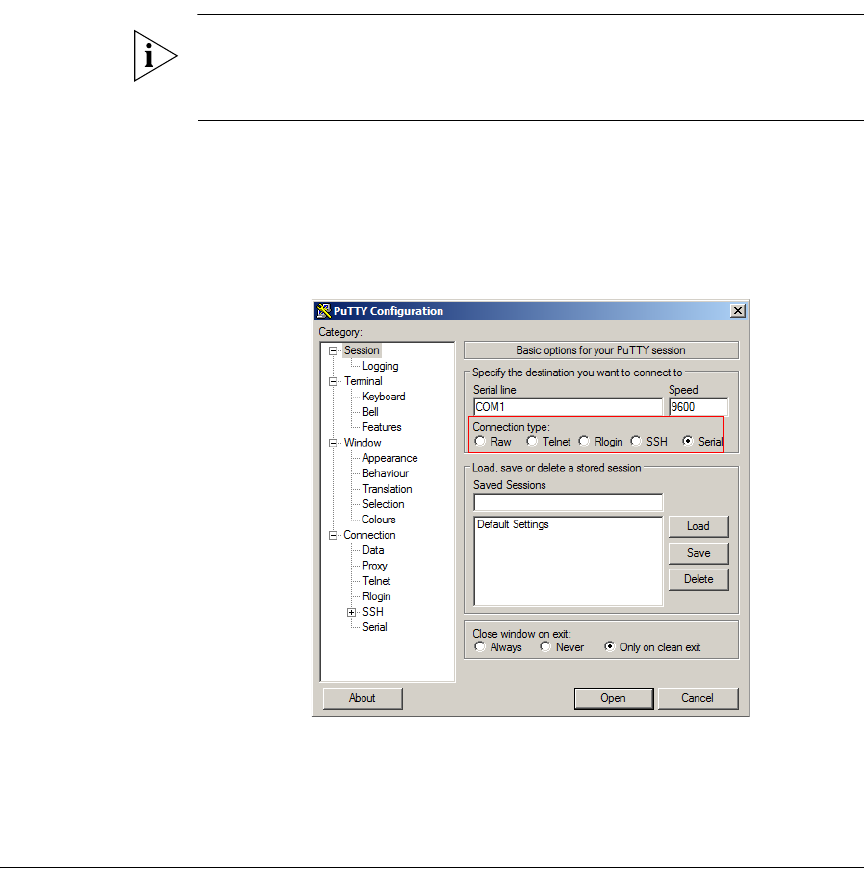This screenshot has width=864, height=869.
Task: Click the Saved Sessions name field
Action: pyautogui.click(x=568, y=502)
